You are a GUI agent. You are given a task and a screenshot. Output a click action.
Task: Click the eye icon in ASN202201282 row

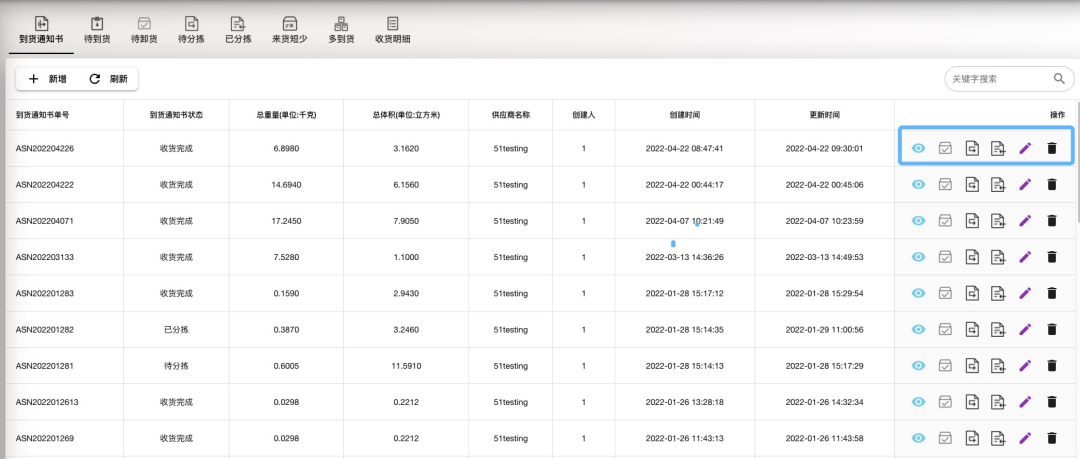click(918, 329)
